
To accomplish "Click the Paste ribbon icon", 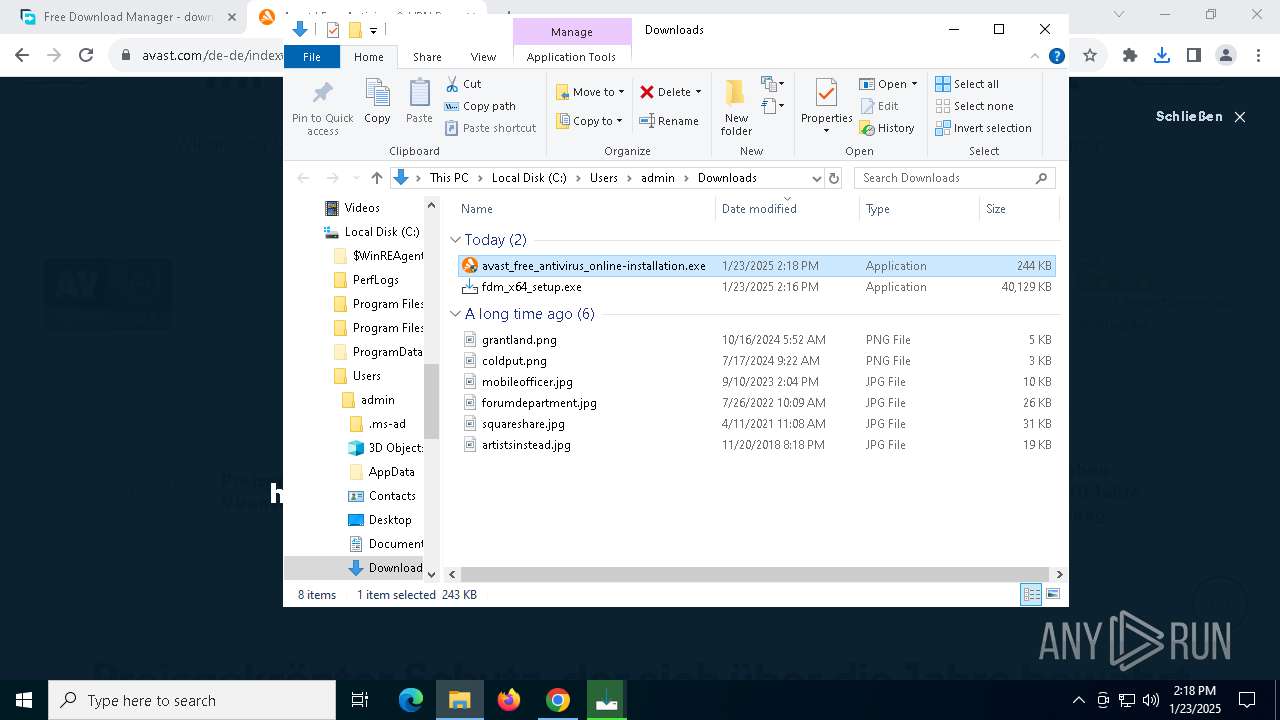I will click(419, 102).
